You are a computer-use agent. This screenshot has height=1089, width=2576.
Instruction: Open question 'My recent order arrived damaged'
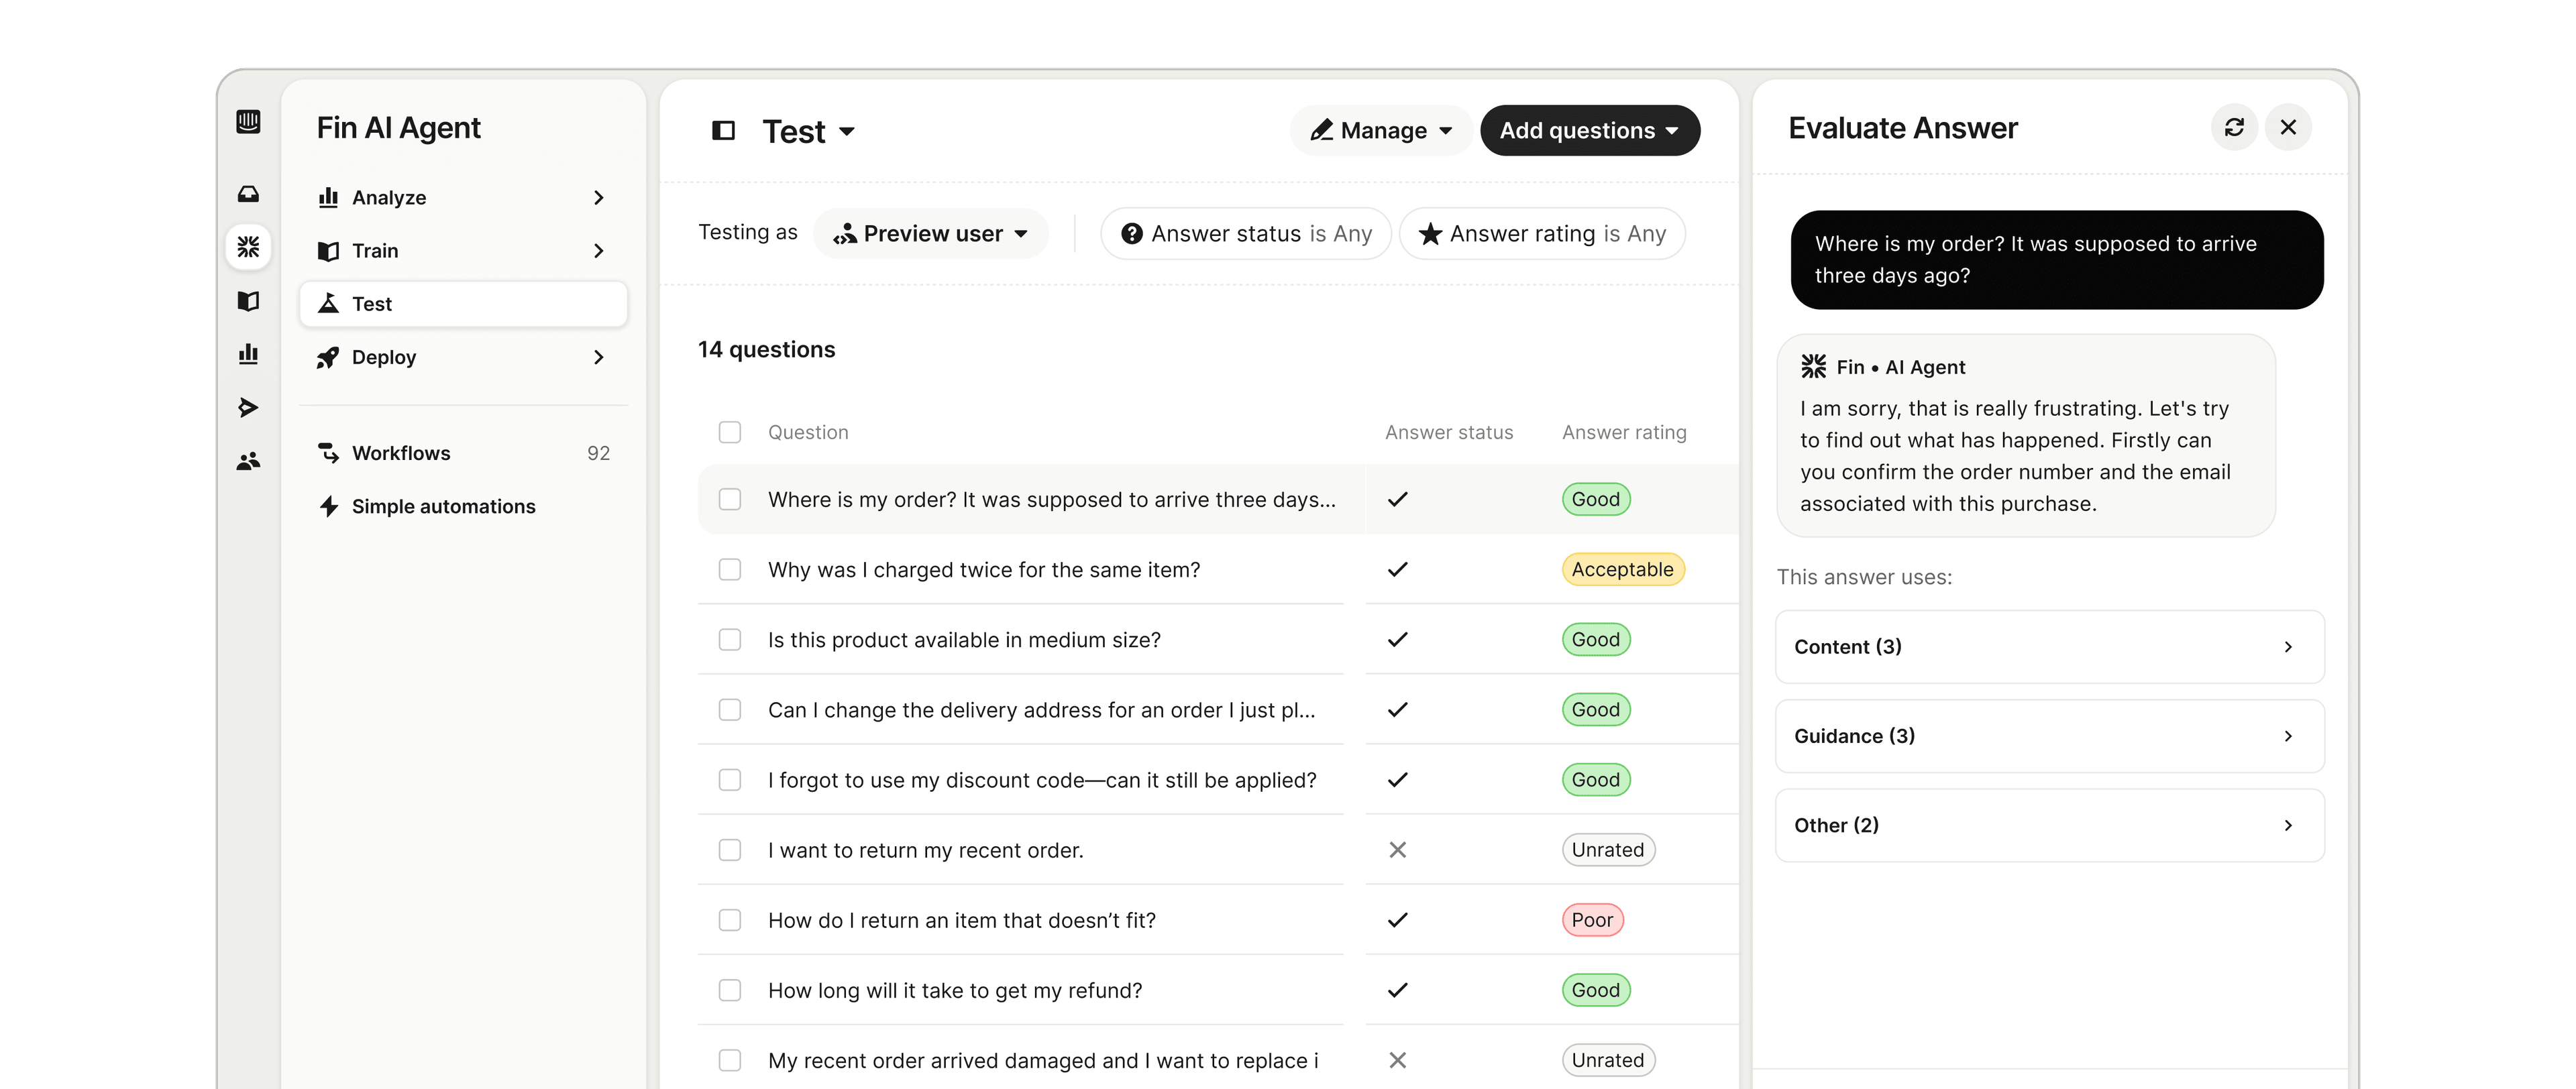click(x=1043, y=1060)
